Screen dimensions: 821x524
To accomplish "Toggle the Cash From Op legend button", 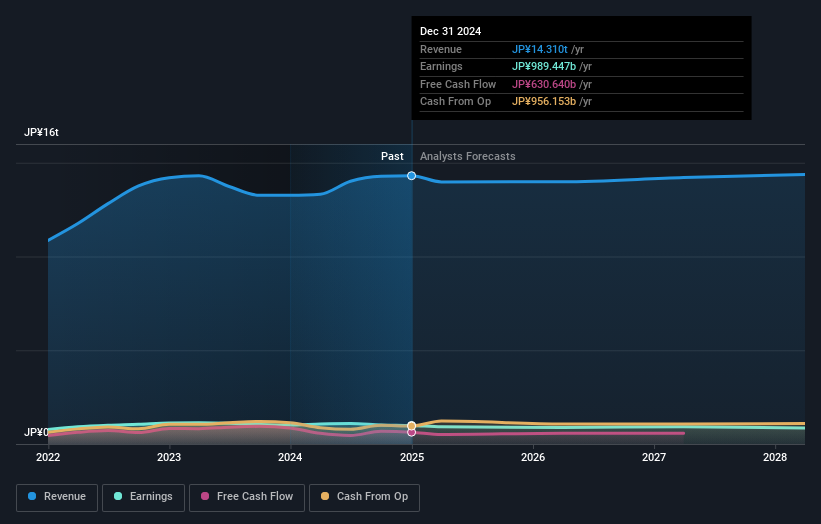I will [364, 497].
